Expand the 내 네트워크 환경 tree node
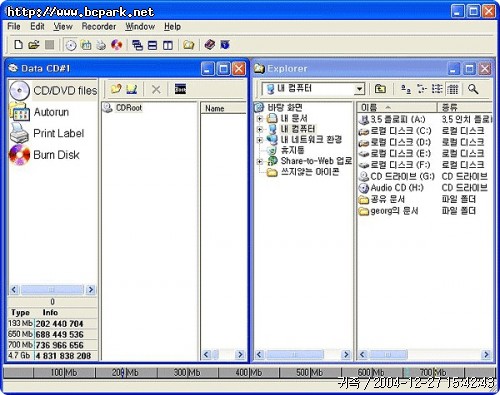 tap(260, 140)
